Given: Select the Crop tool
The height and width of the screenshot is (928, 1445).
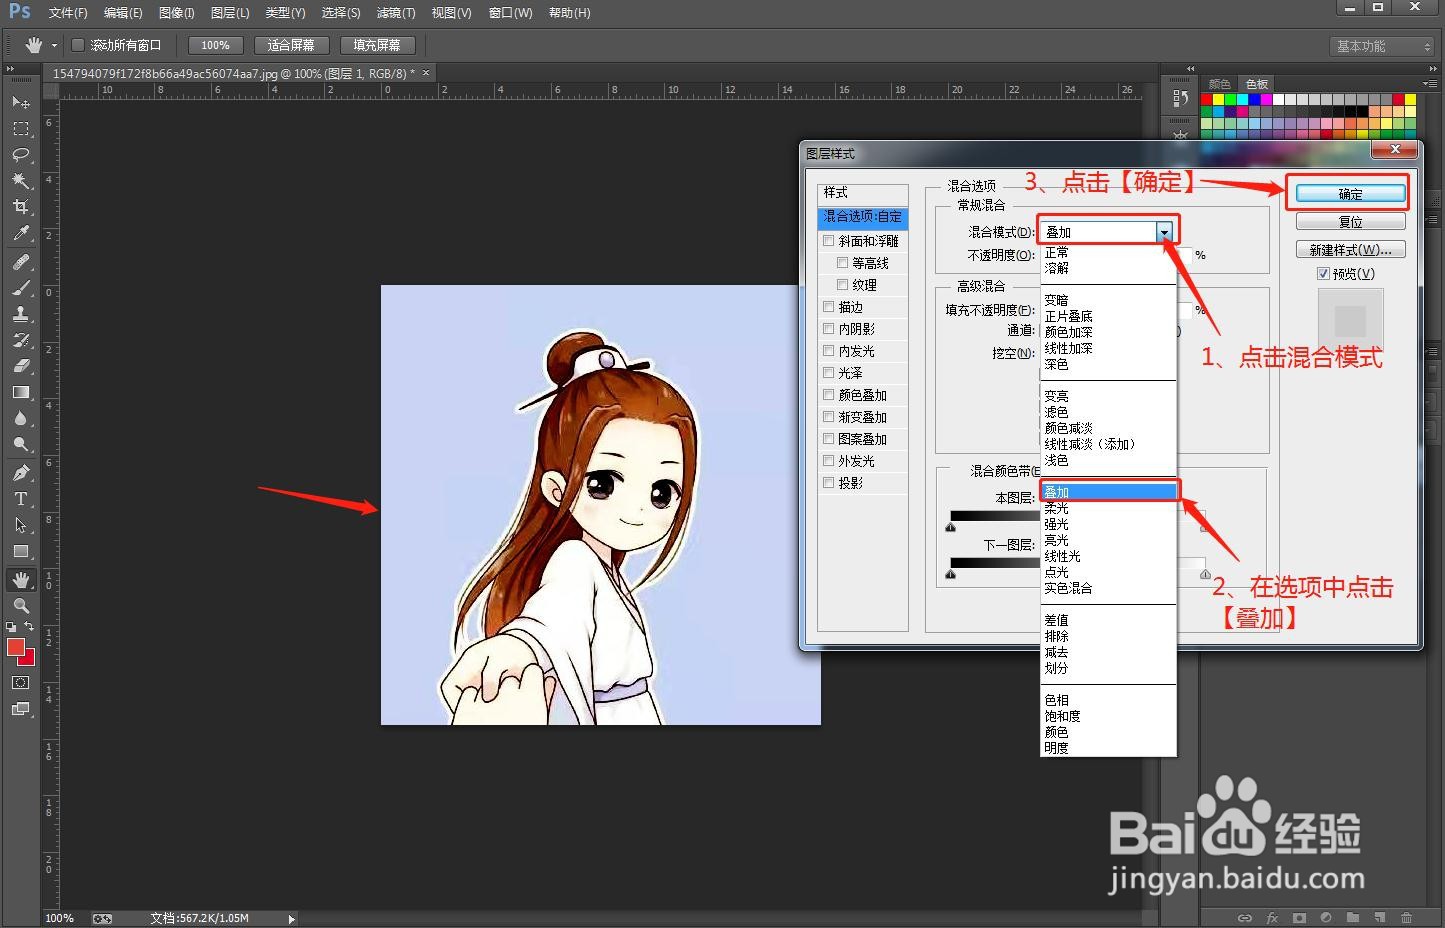Looking at the screenshot, I should 20,207.
